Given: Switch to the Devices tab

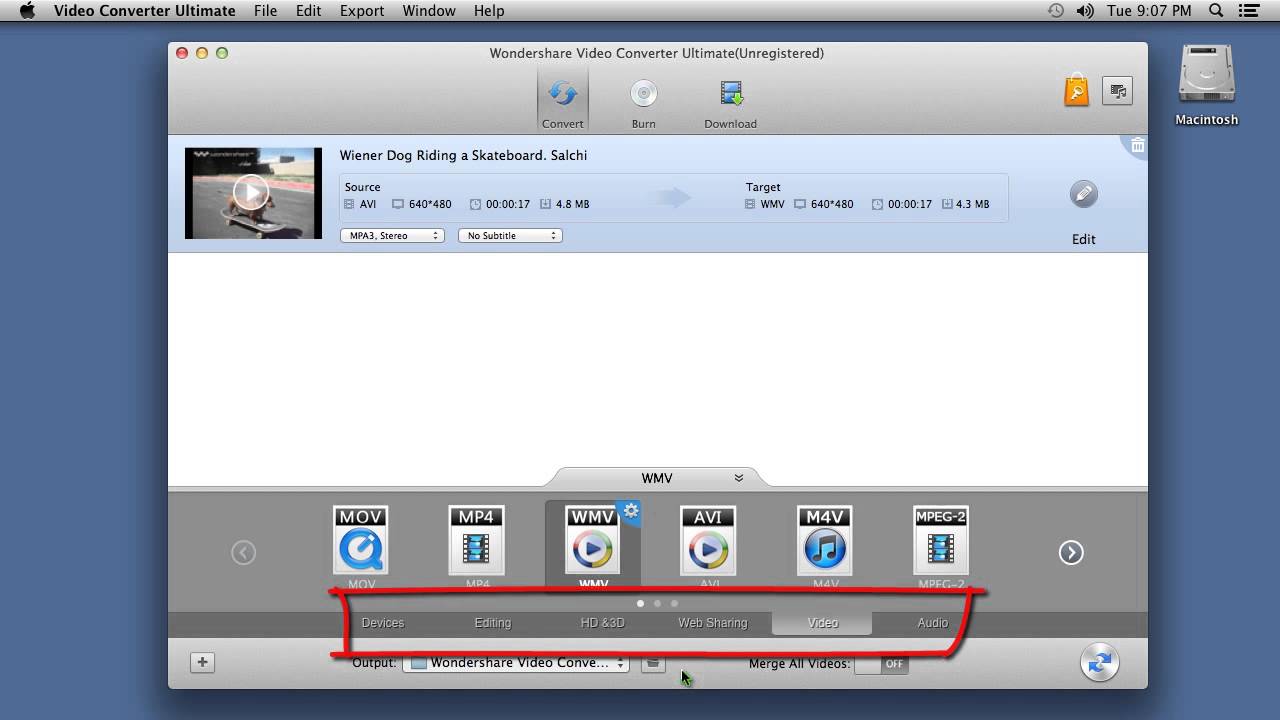Looking at the screenshot, I should 383,623.
